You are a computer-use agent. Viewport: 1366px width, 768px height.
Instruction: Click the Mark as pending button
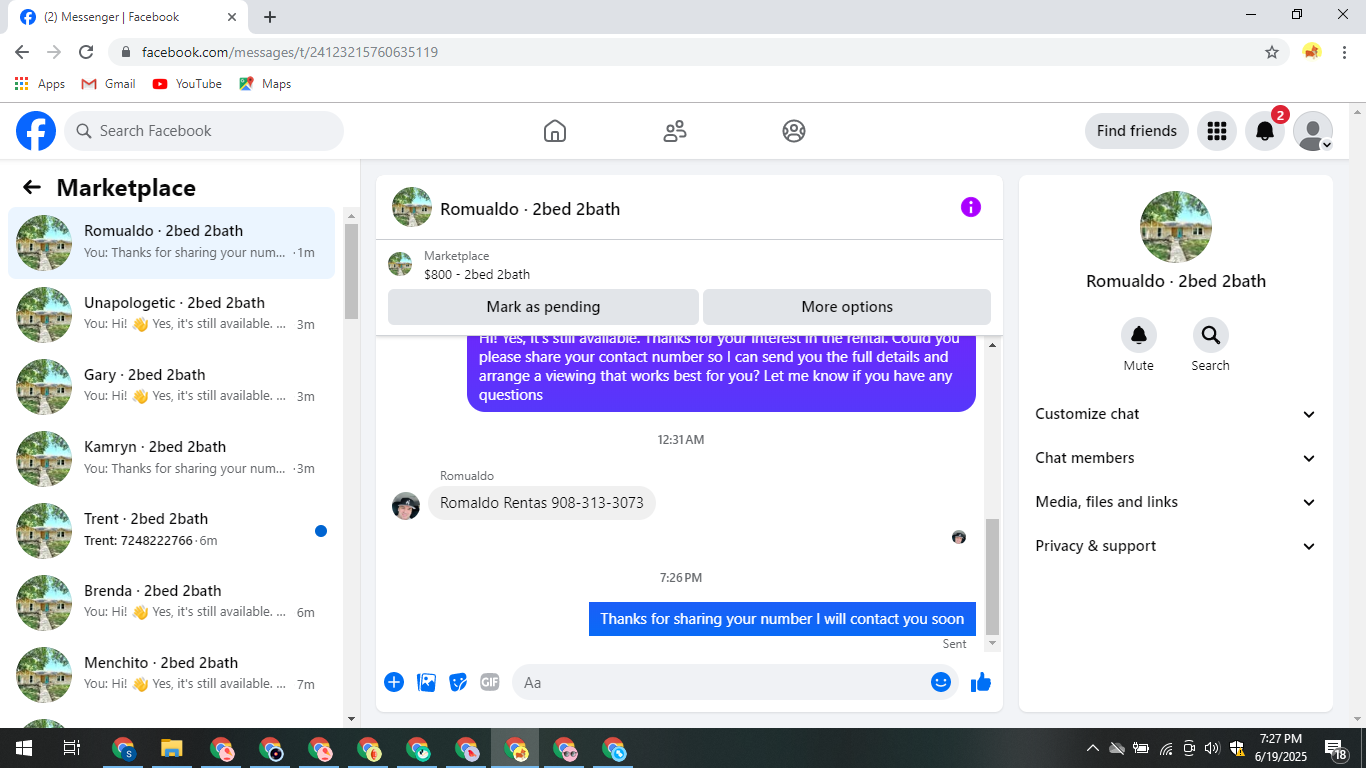coord(543,307)
